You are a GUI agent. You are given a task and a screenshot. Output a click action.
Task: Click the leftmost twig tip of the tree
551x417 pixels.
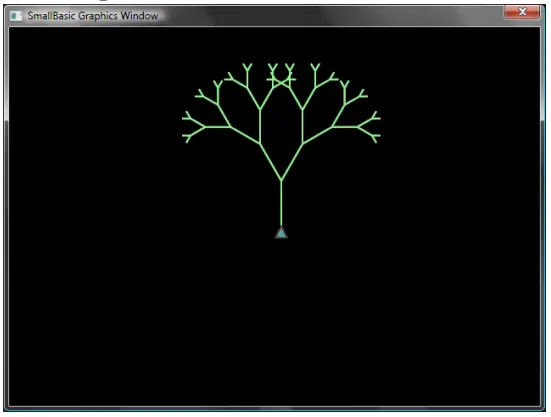183,119
